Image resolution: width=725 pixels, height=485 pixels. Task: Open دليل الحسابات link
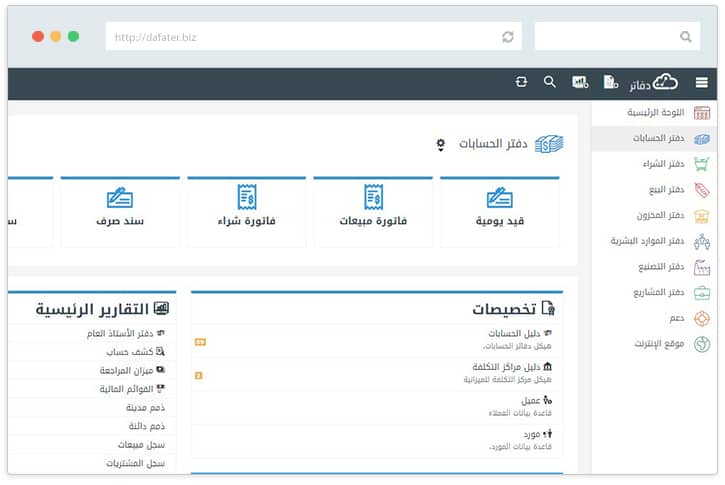click(x=514, y=334)
